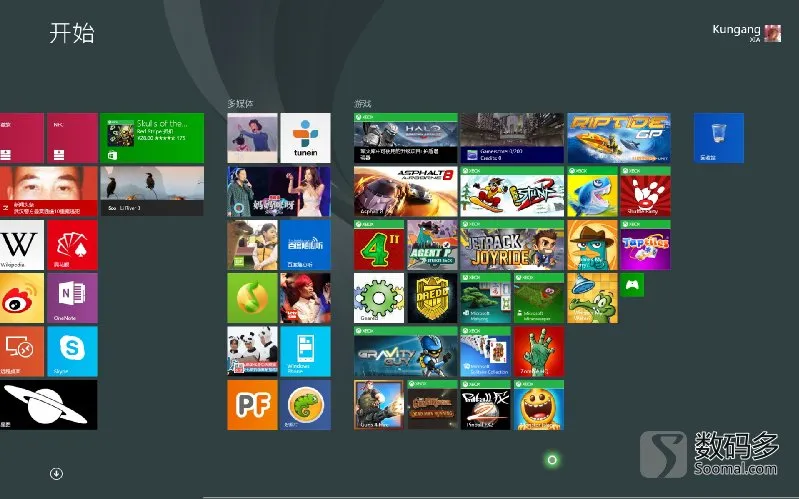Screen dimensions: 799x499
Task: Open the green QQ Music note tile
Action: [252, 298]
